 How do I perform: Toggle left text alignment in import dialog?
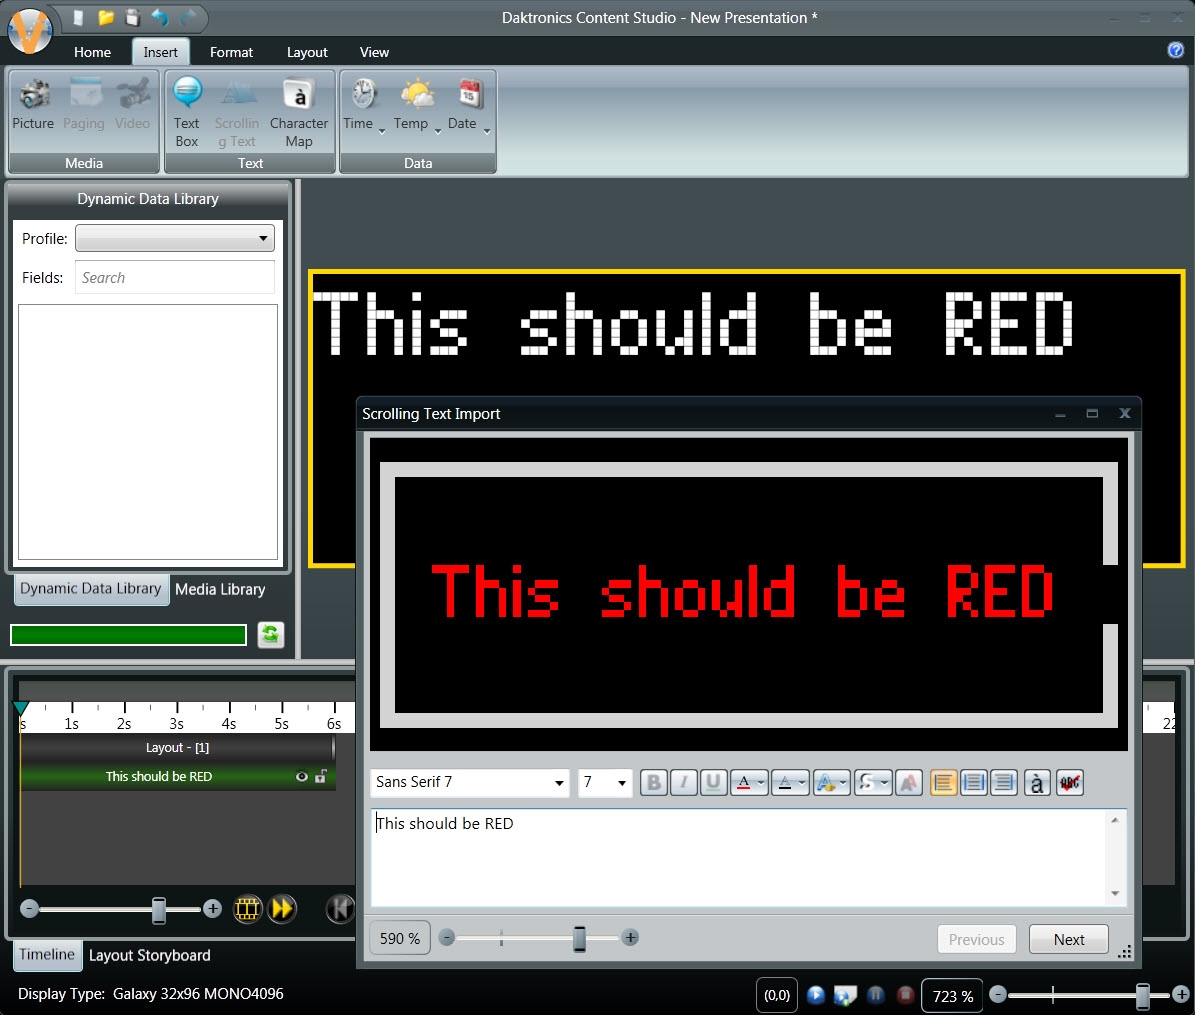(943, 783)
